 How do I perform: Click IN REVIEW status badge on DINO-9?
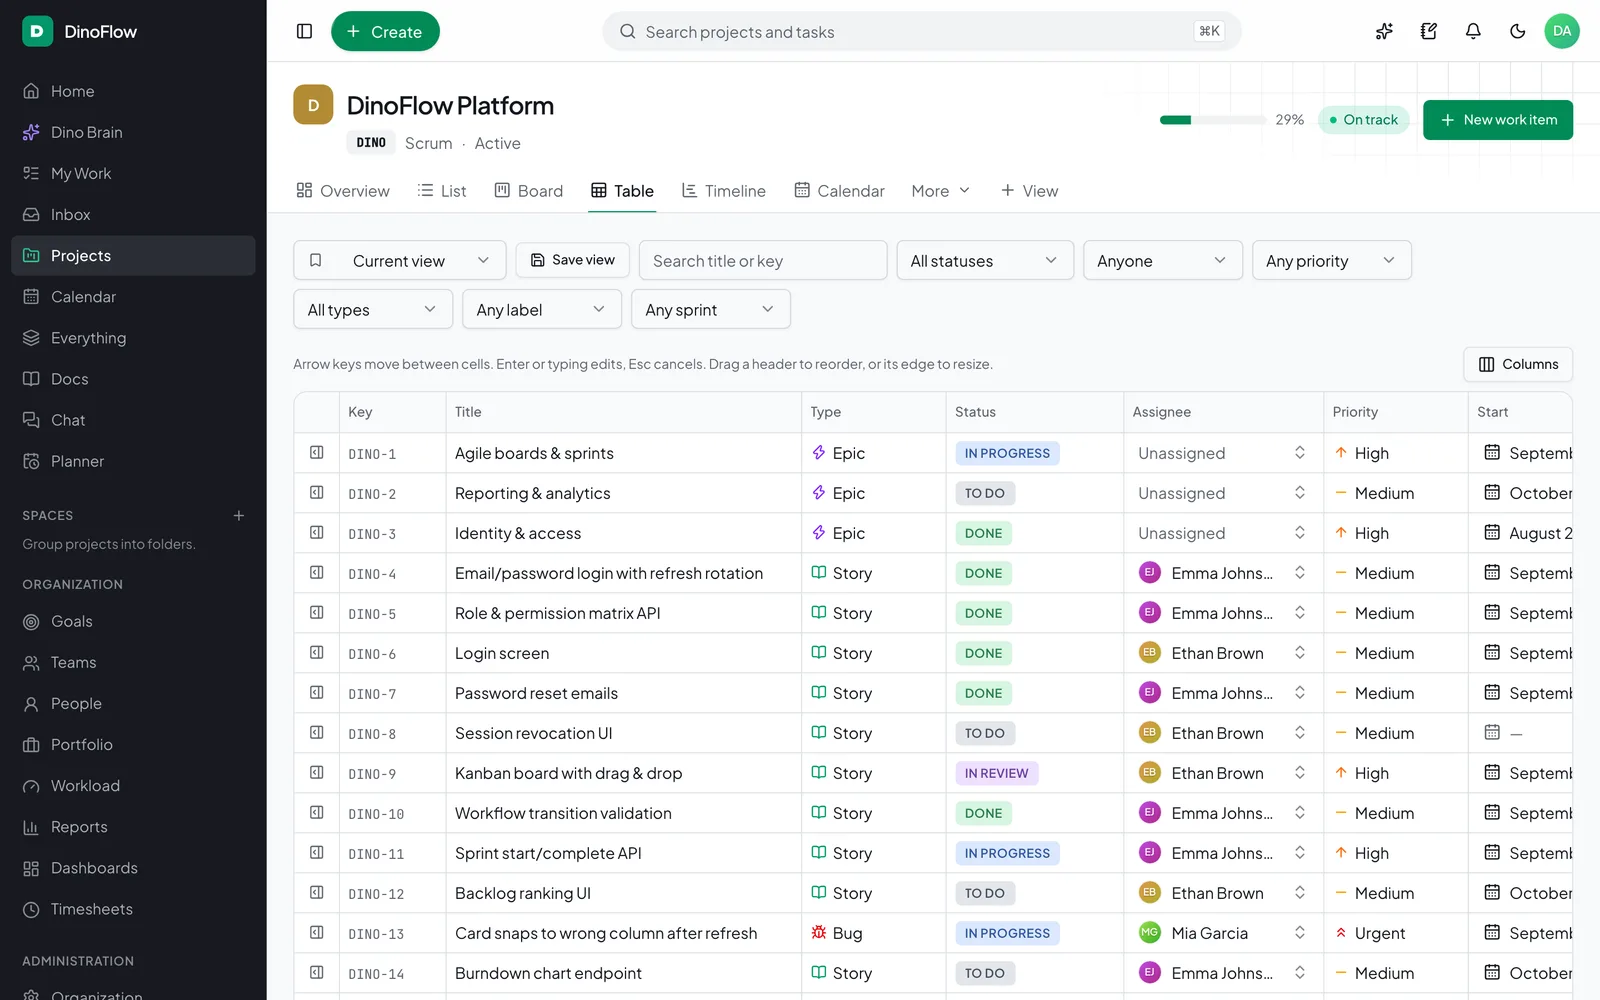click(997, 773)
